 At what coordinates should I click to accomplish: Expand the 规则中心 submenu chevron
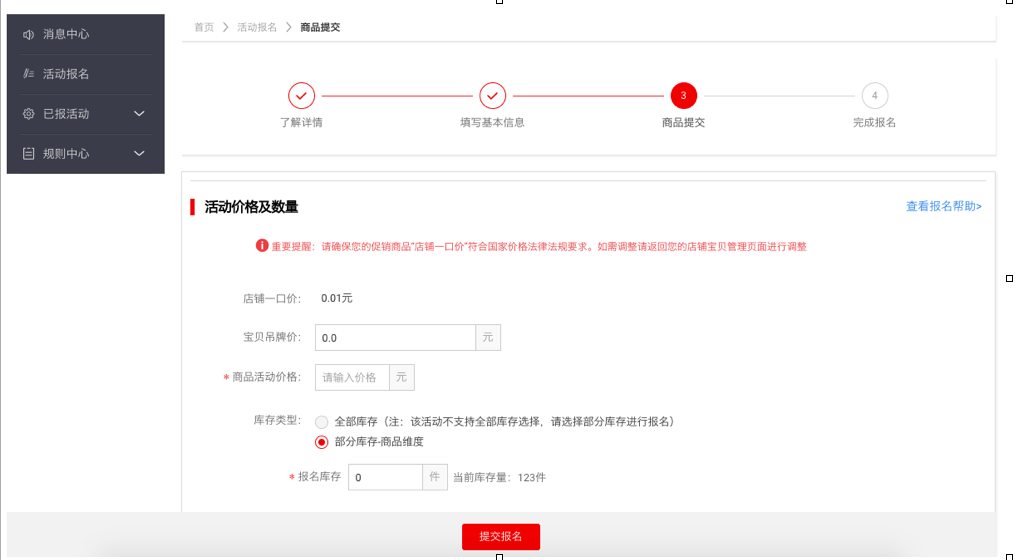point(139,154)
